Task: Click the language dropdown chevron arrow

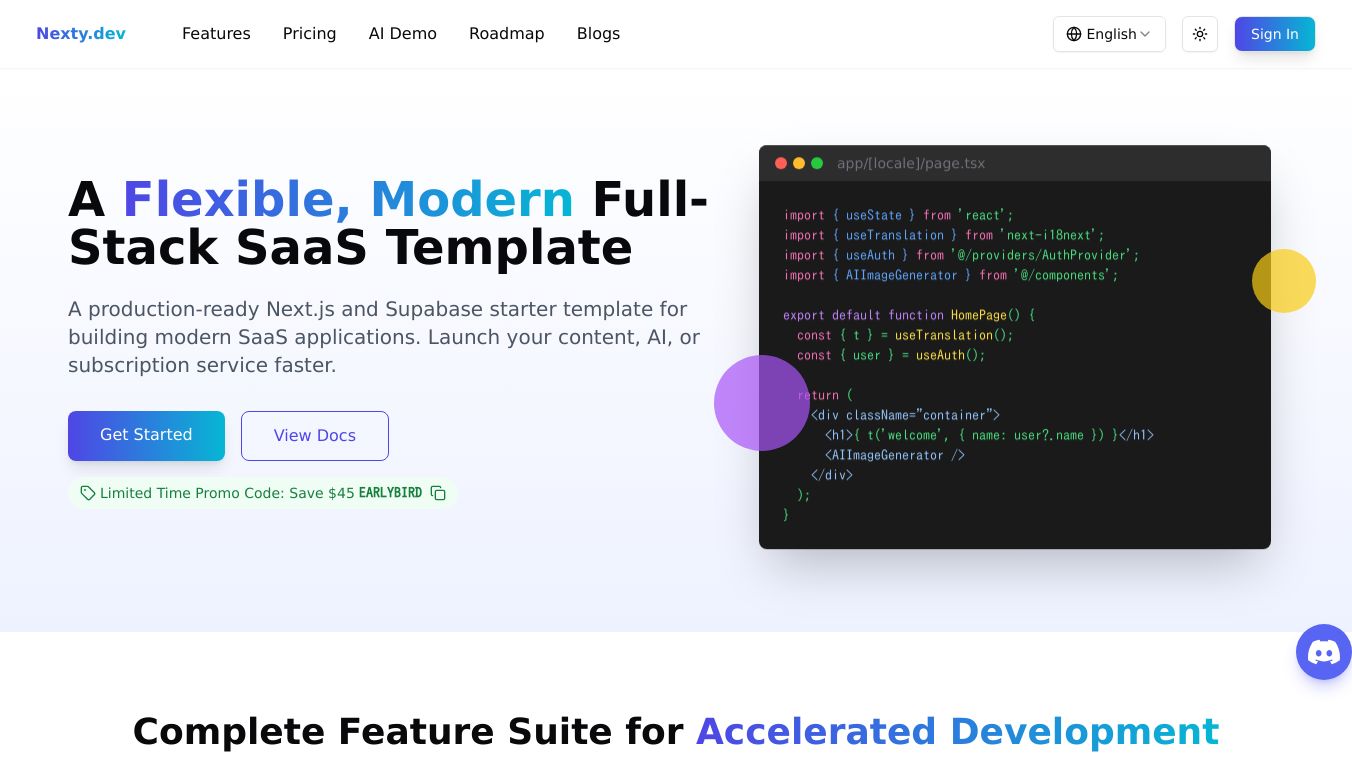Action: point(1145,34)
